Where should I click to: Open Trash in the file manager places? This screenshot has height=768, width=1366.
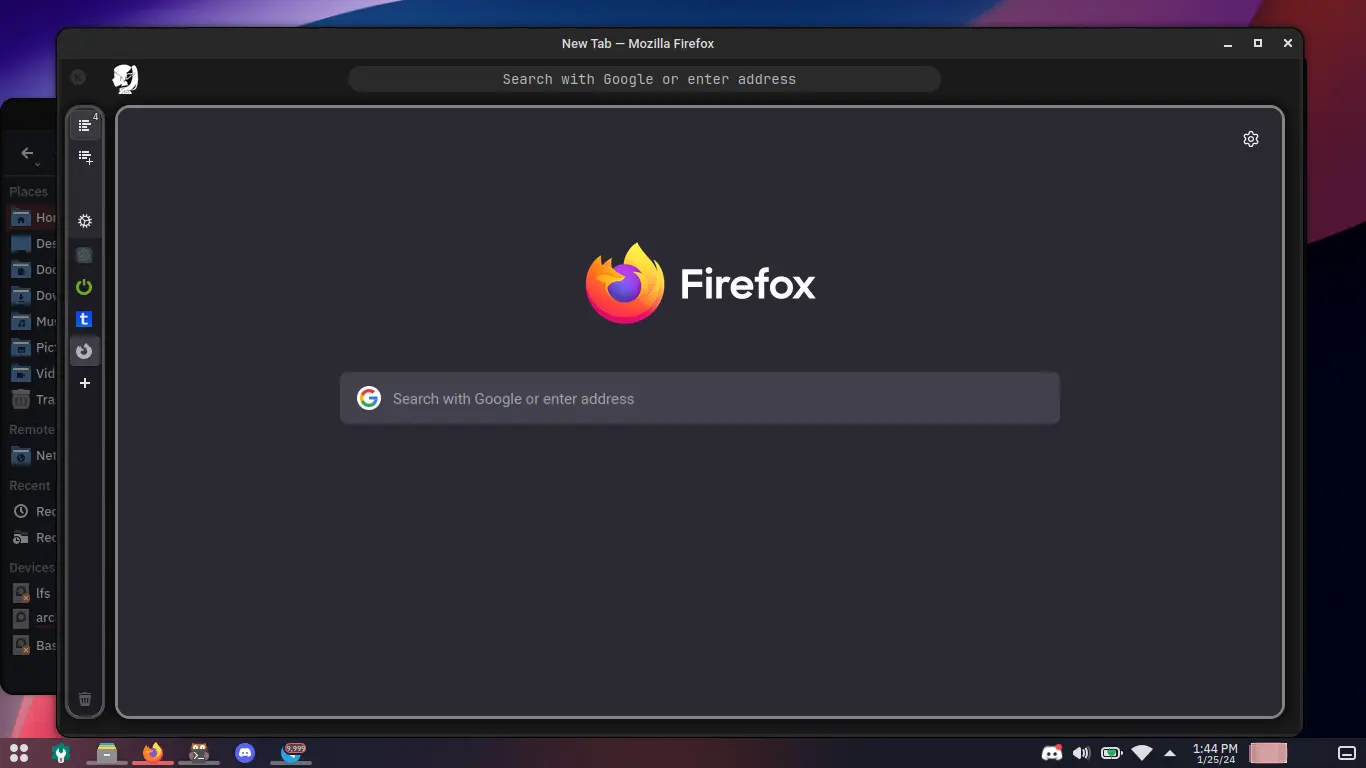tap(34, 399)
